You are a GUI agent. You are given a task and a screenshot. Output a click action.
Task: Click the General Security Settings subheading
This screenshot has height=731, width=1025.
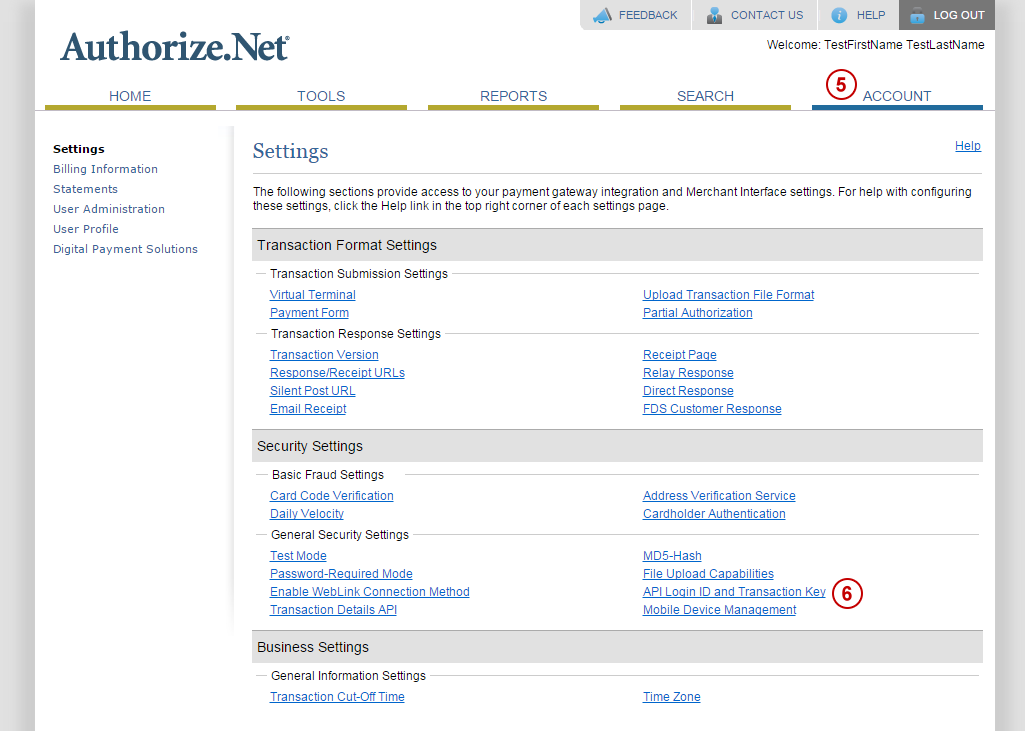(x=339, y=535)
